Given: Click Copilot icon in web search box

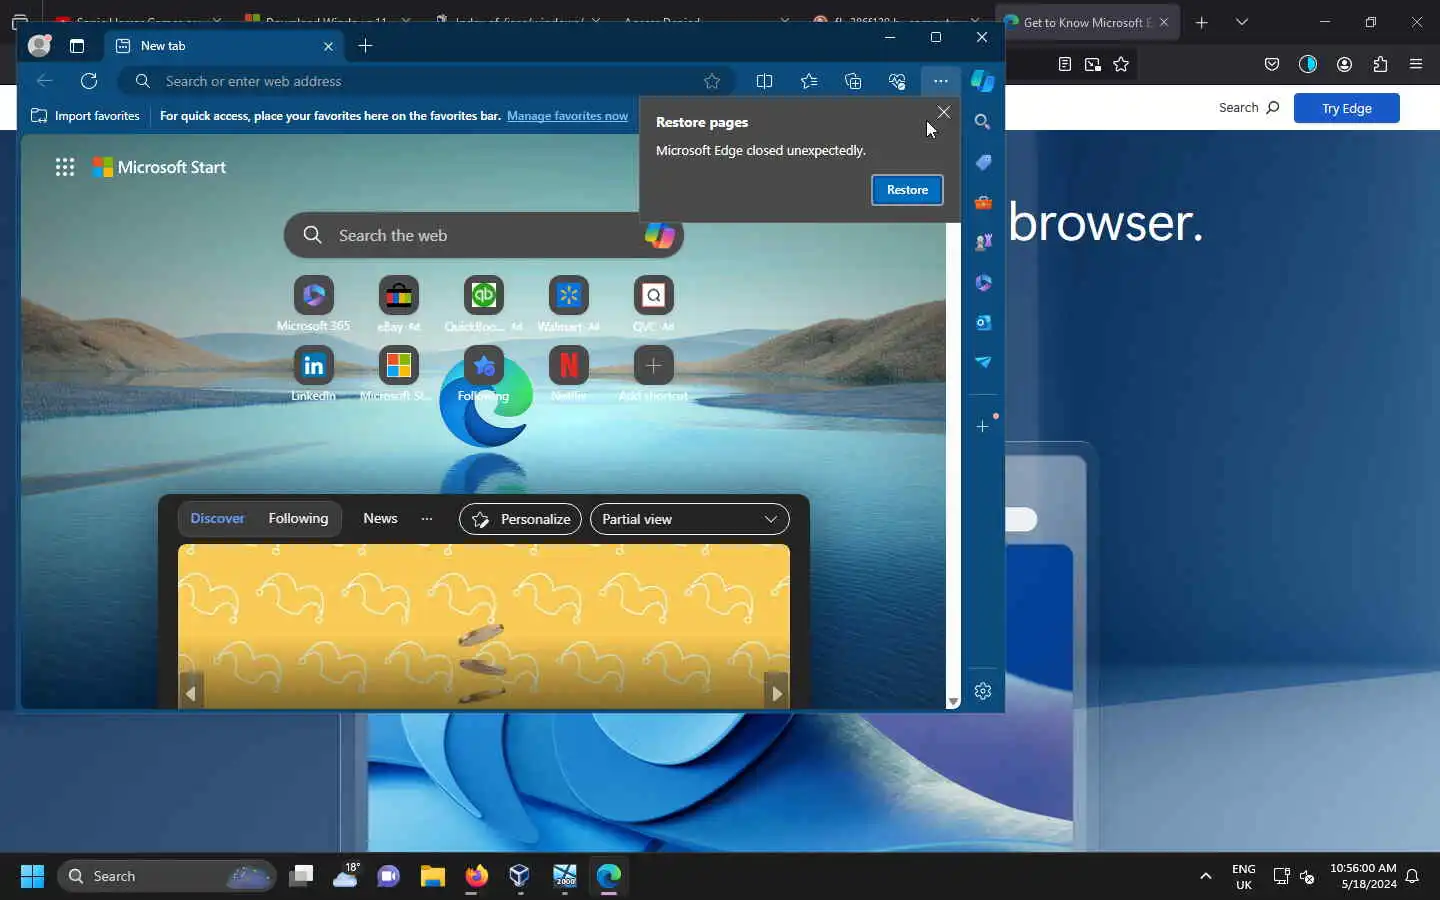Looking at the screenshot, I should coord(659,235).
